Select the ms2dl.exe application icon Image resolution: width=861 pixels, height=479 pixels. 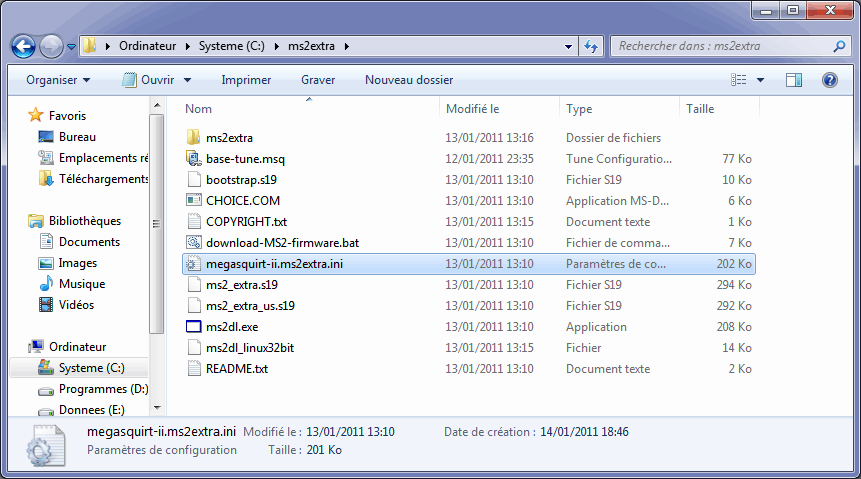194,327
